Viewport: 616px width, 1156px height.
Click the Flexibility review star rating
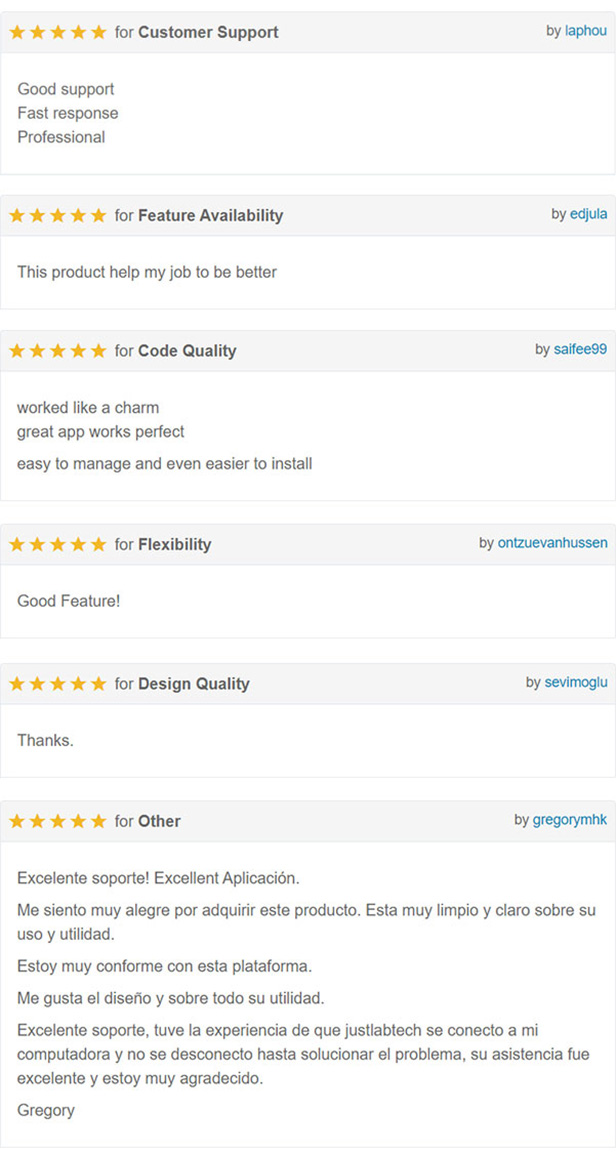[57, 544]
